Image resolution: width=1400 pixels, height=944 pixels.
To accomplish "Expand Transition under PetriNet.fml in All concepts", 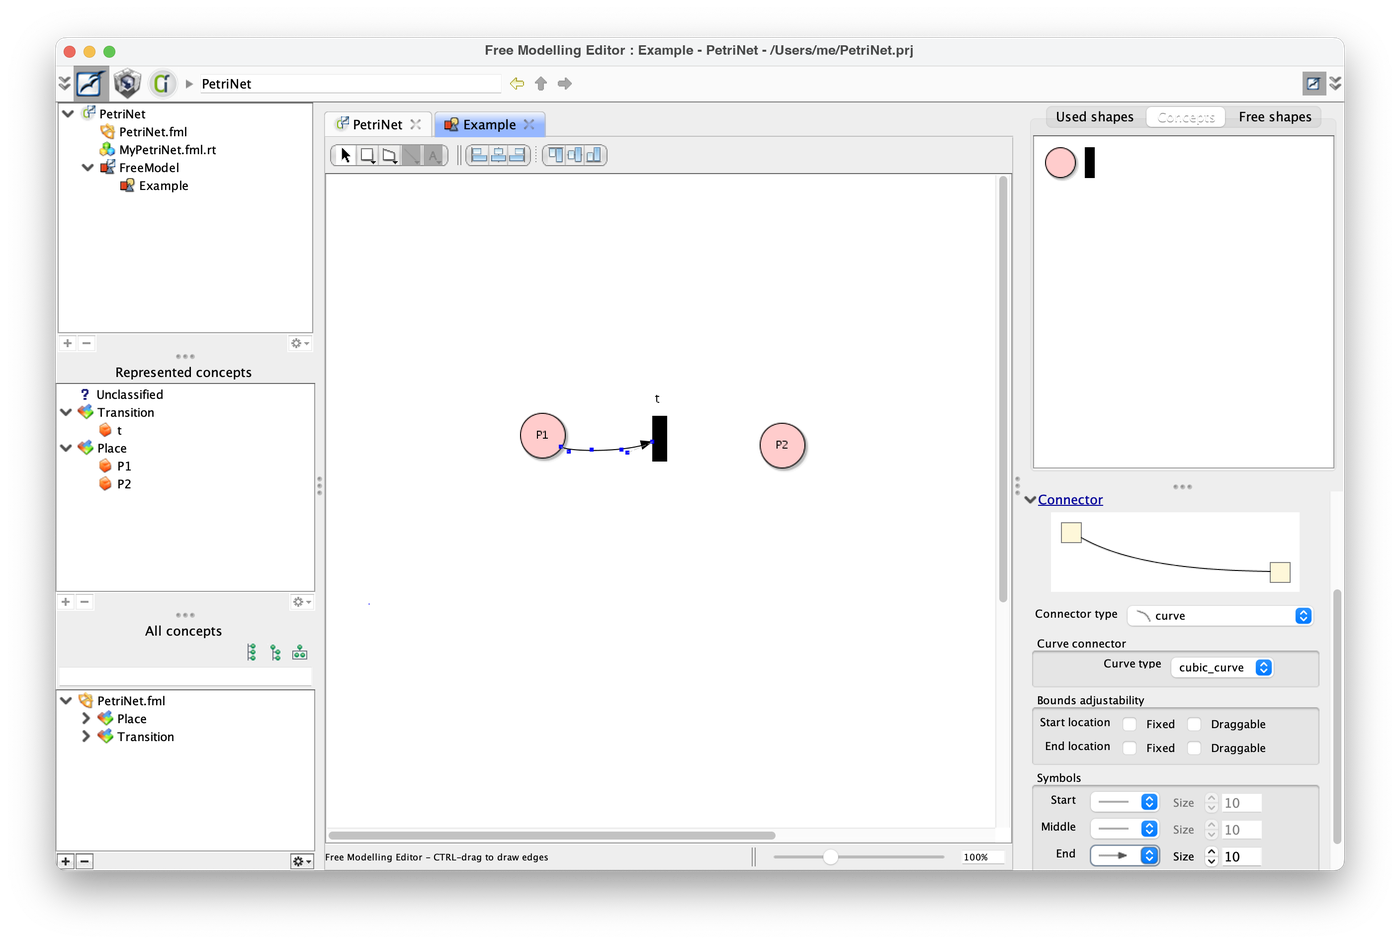I will (x=86, y=737).
